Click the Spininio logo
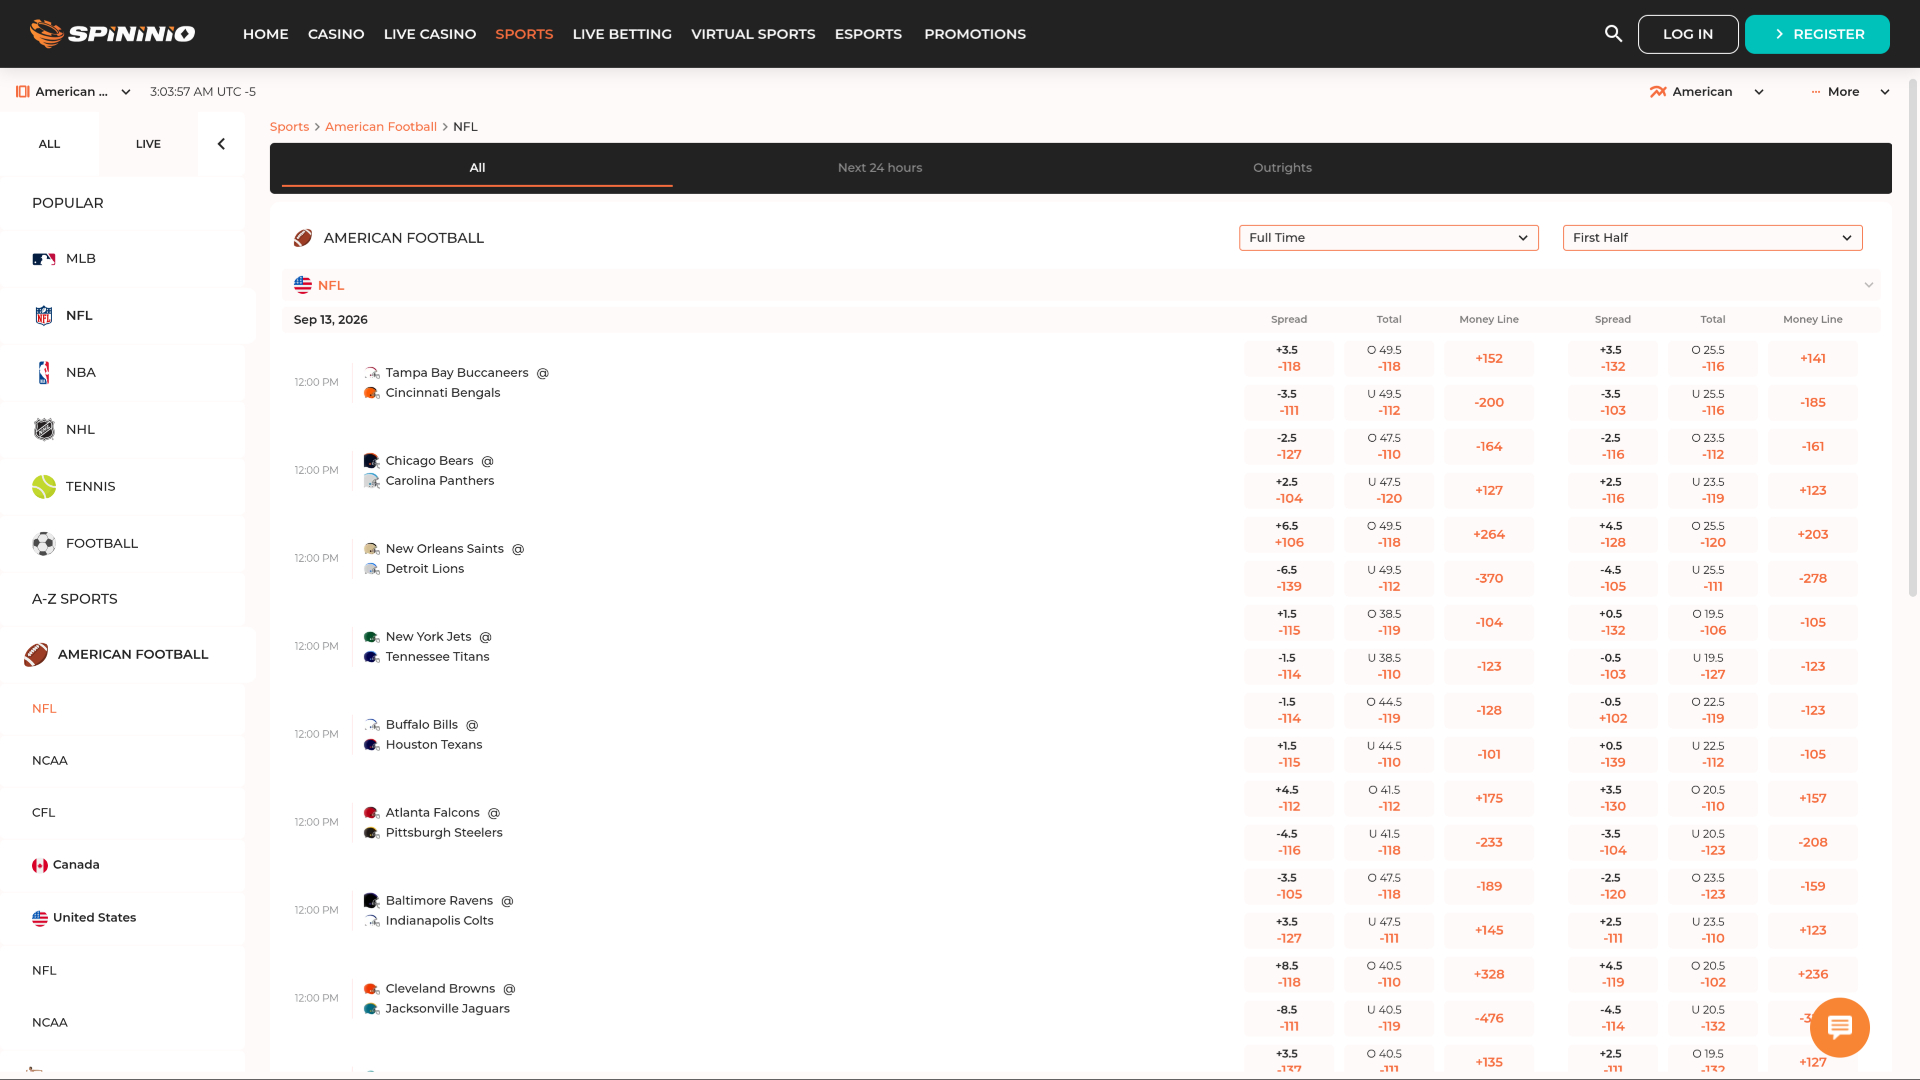Image resolution: width=1920 pixels, height=1080 pixels. 112,33
